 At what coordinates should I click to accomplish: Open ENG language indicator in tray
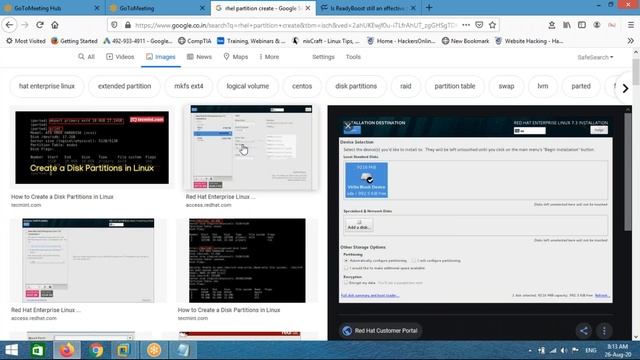coord(590,350)
